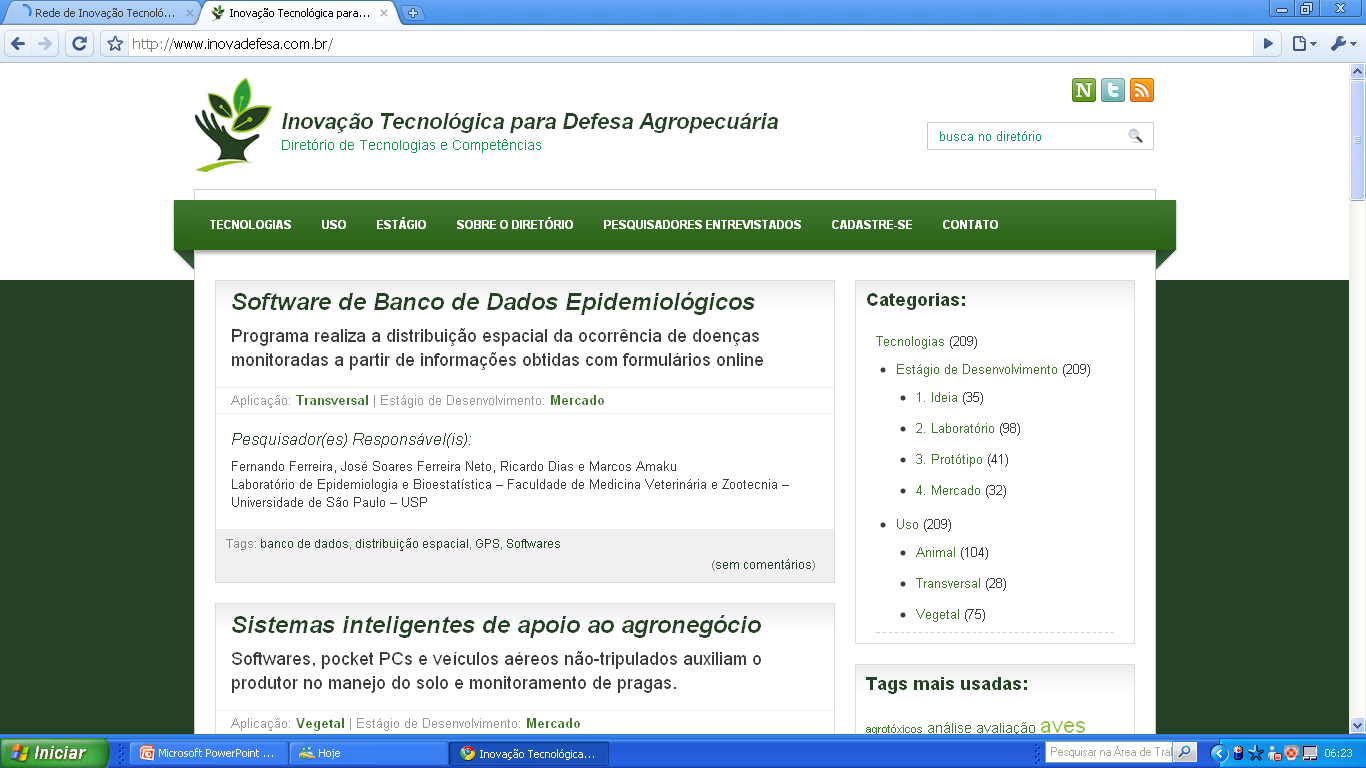Click the magnifier icon in directory search
The height and width of the screenshot is (768, 1366).
pyautogui.click(x=1135, y=136)
